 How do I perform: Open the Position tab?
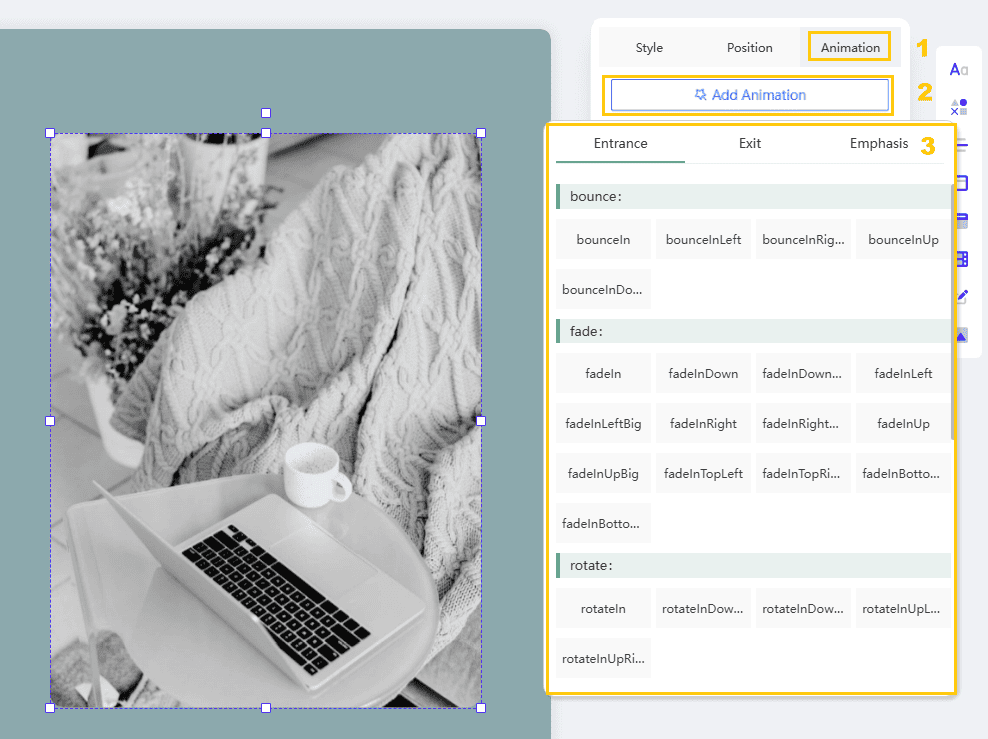(x=750, y=47)
